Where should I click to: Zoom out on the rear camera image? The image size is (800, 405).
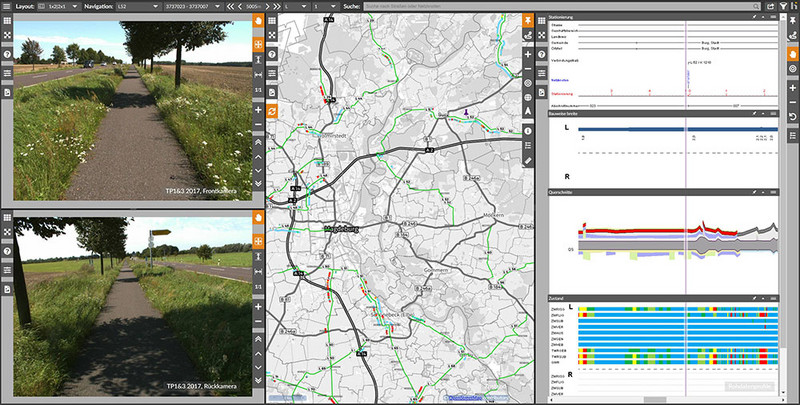(258, 321)
